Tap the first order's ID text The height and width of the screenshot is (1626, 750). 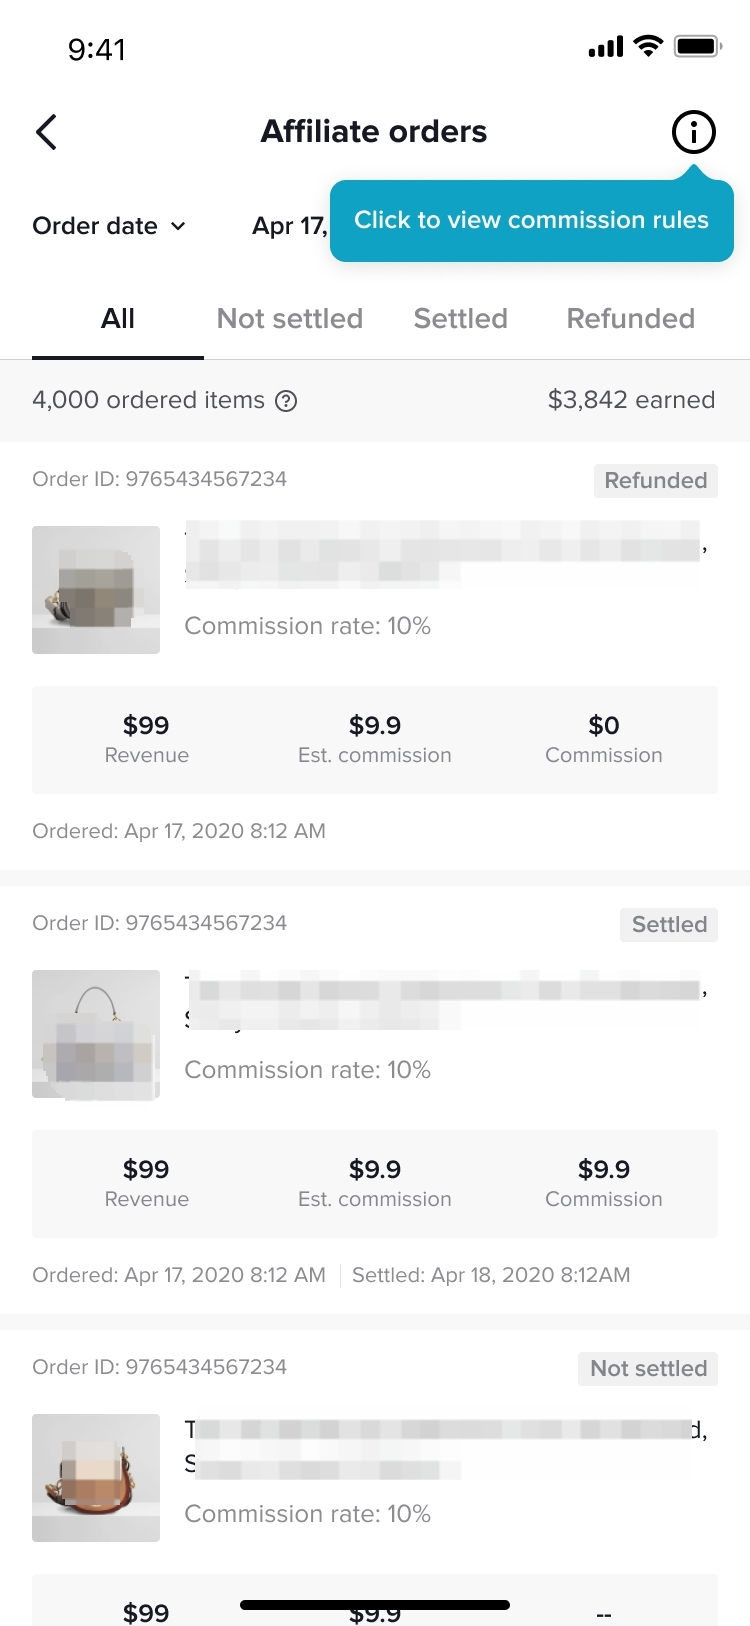[x=159, y=479]
